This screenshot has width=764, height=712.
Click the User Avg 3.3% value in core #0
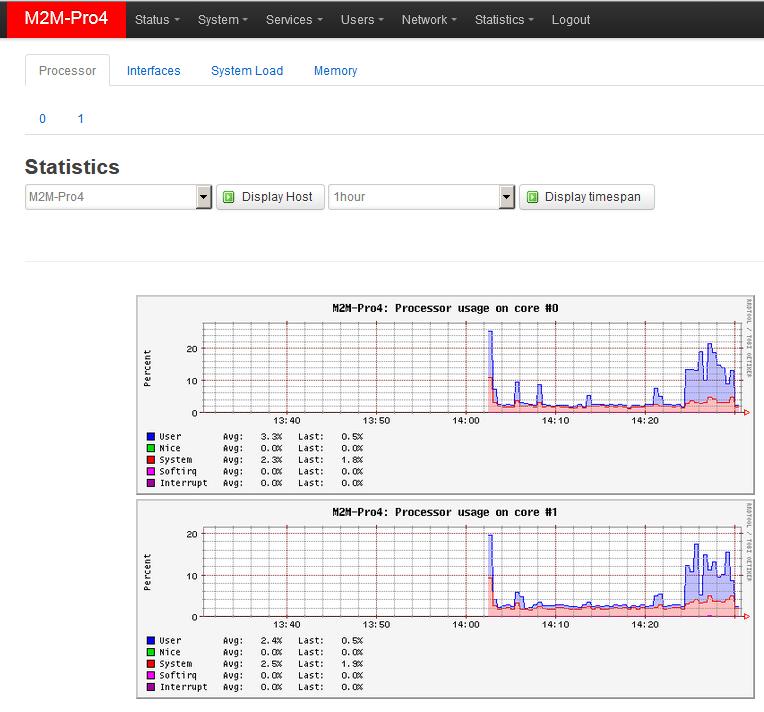tap(271, 436)
